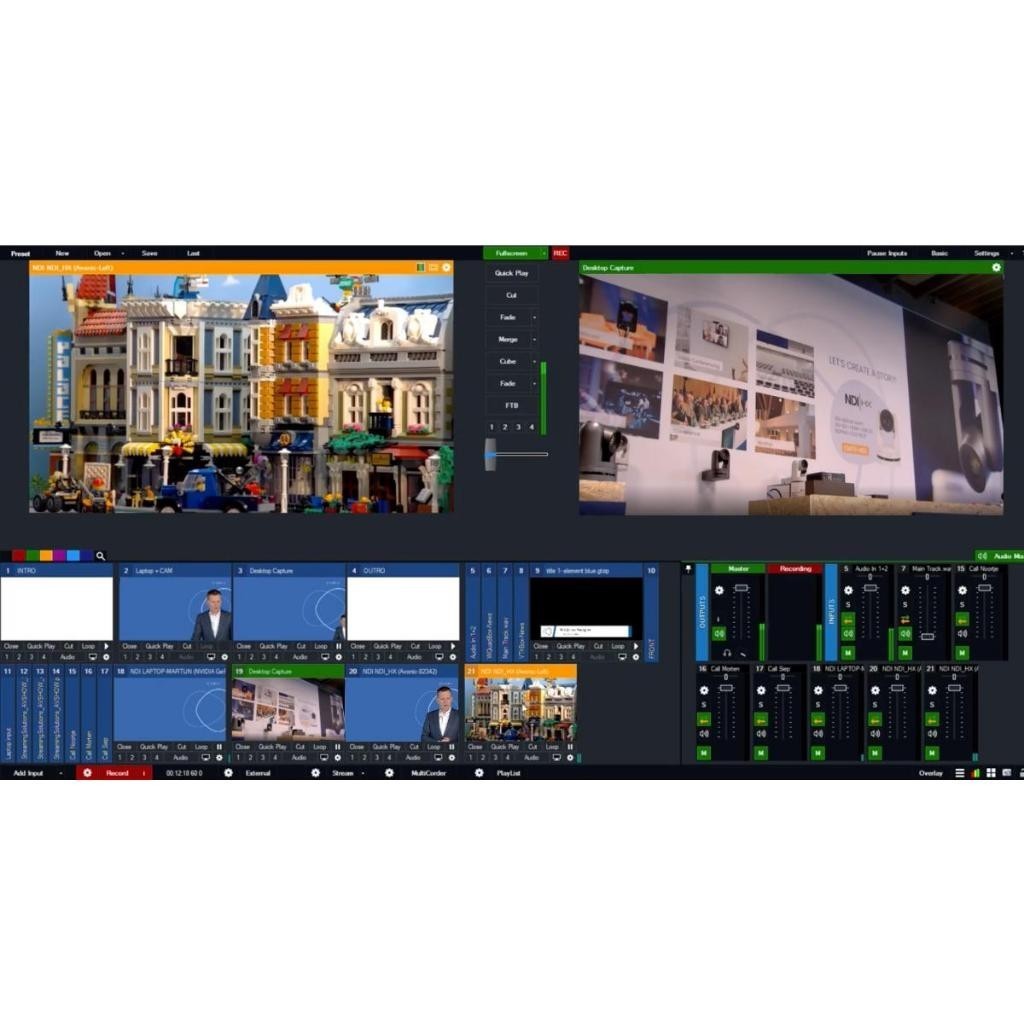Viewport: 1024px width, 1024px height.
Task: Click Main Track volume fader
Action: click(x=927, y=635)
